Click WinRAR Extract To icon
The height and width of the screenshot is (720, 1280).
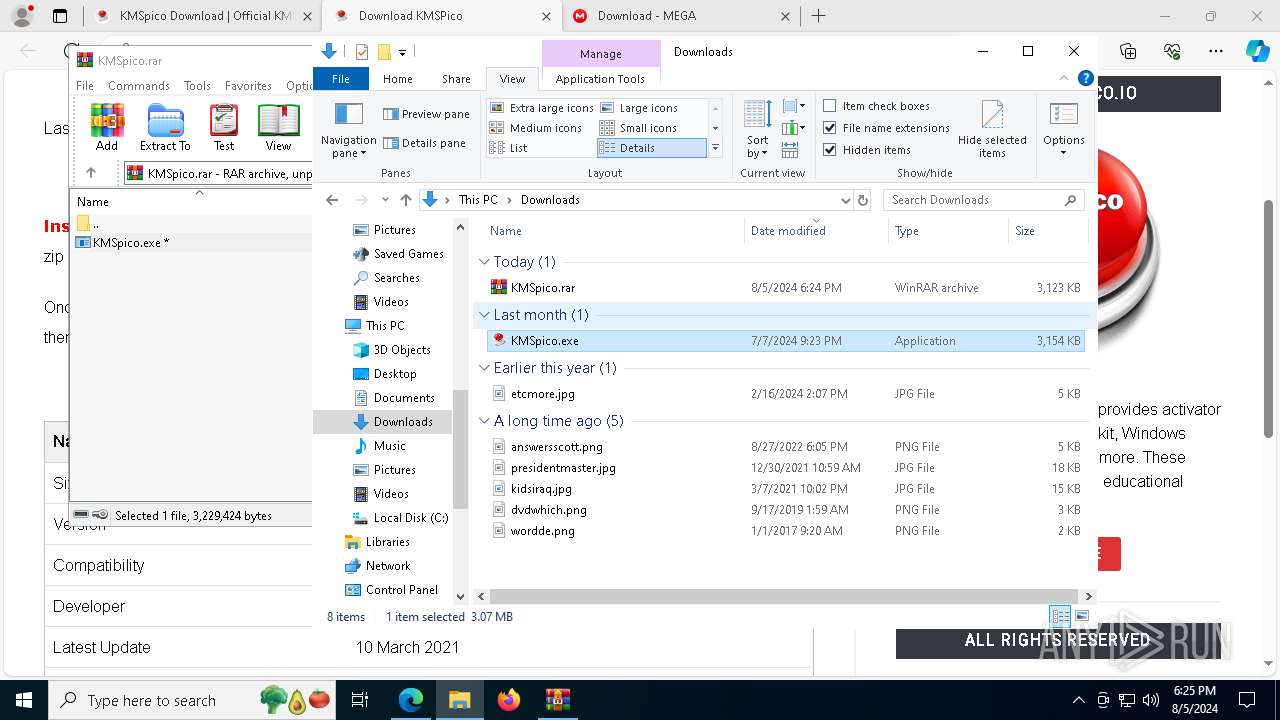pos(165,127)
